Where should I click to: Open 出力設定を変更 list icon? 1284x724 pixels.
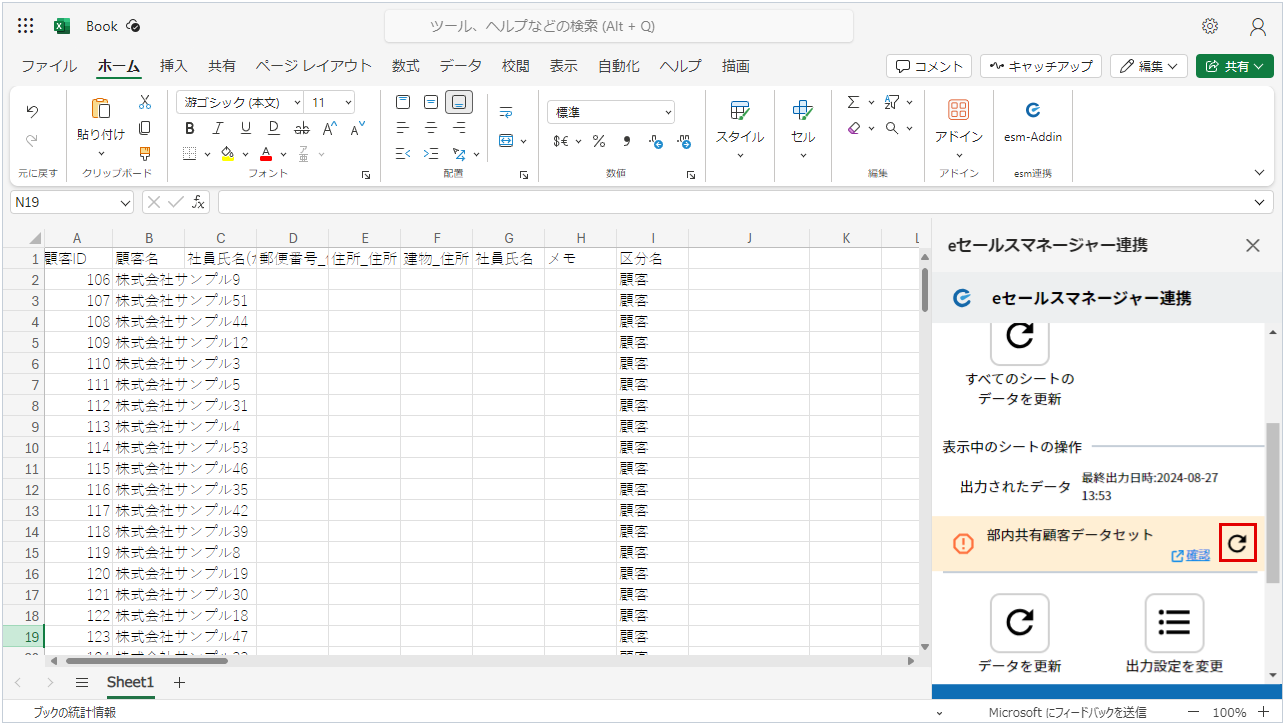pyautogui.click(x=1174, y=623)
